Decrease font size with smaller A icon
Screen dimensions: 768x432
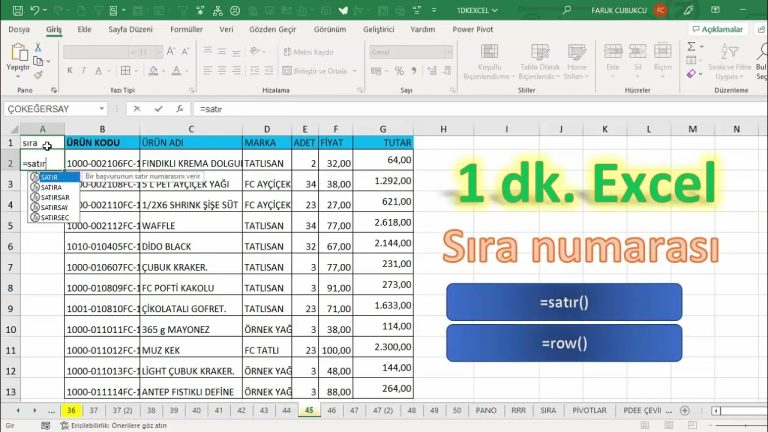coord(185,51)
